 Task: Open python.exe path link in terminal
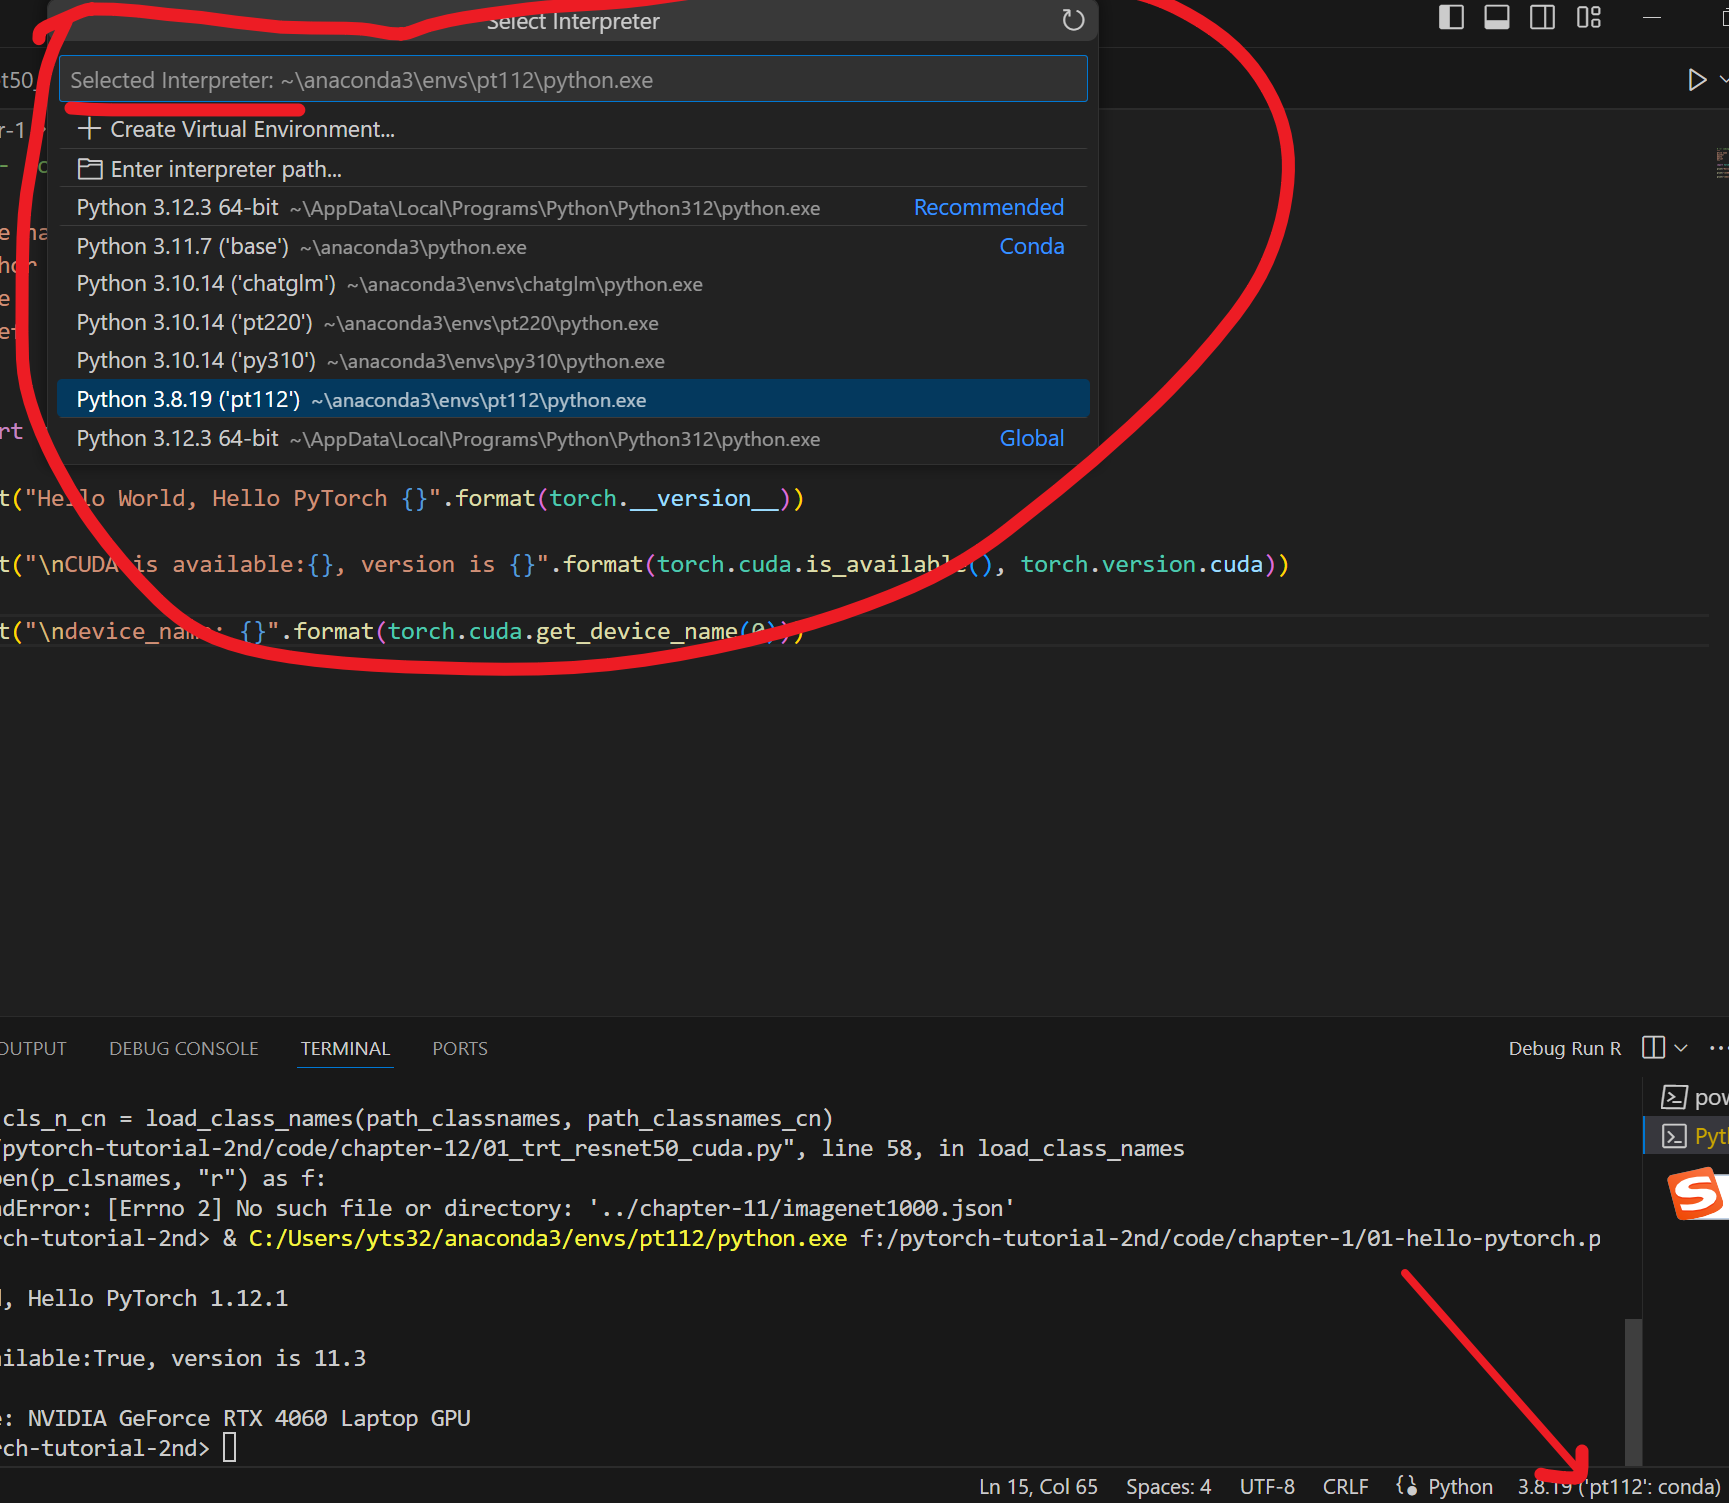coord(547,1238)
